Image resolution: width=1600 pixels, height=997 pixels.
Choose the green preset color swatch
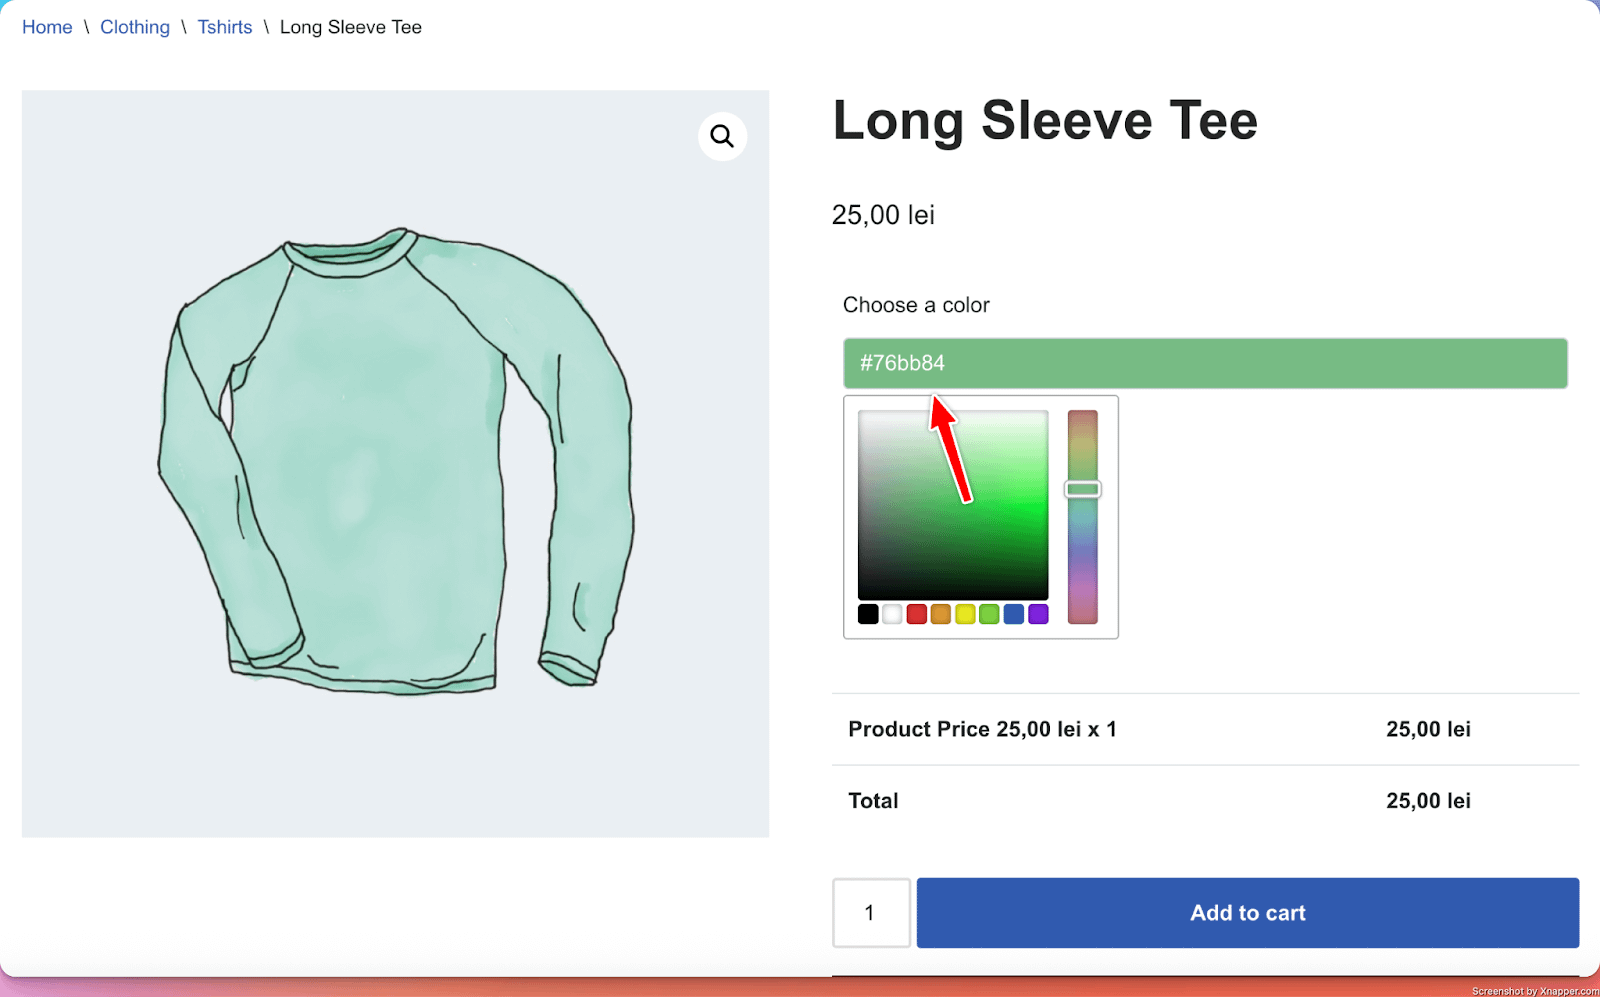coord(989,614)
